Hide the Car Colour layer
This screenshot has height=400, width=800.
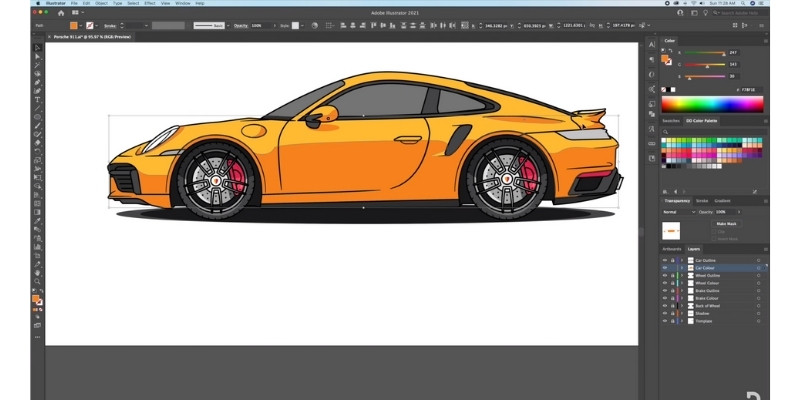664,268
